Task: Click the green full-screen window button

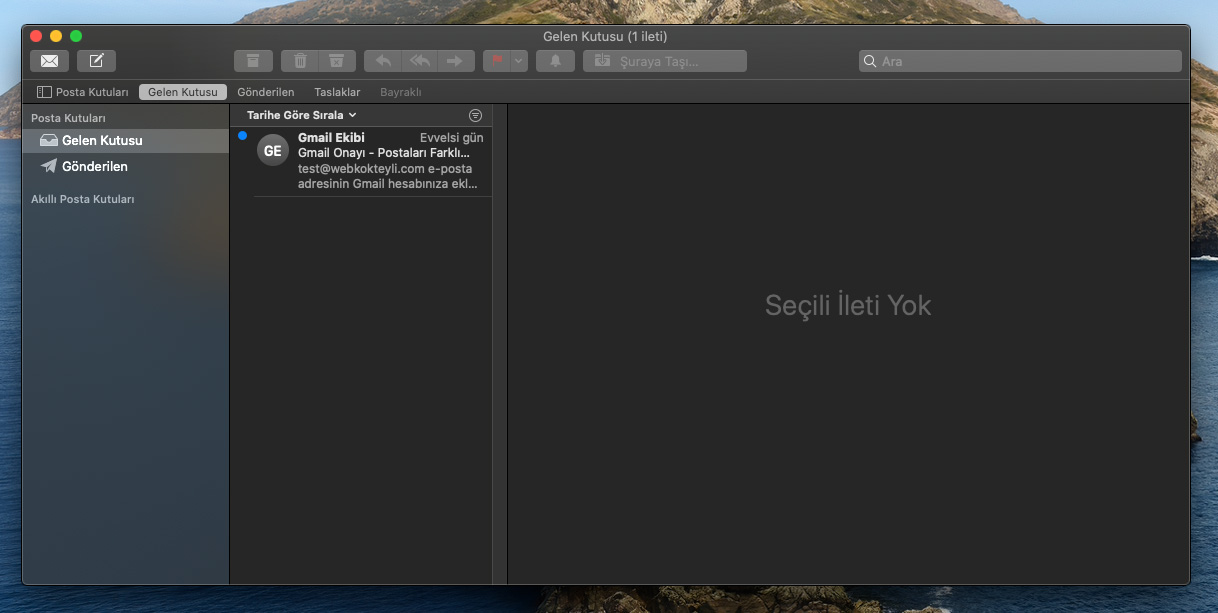Action: point(76,36)
